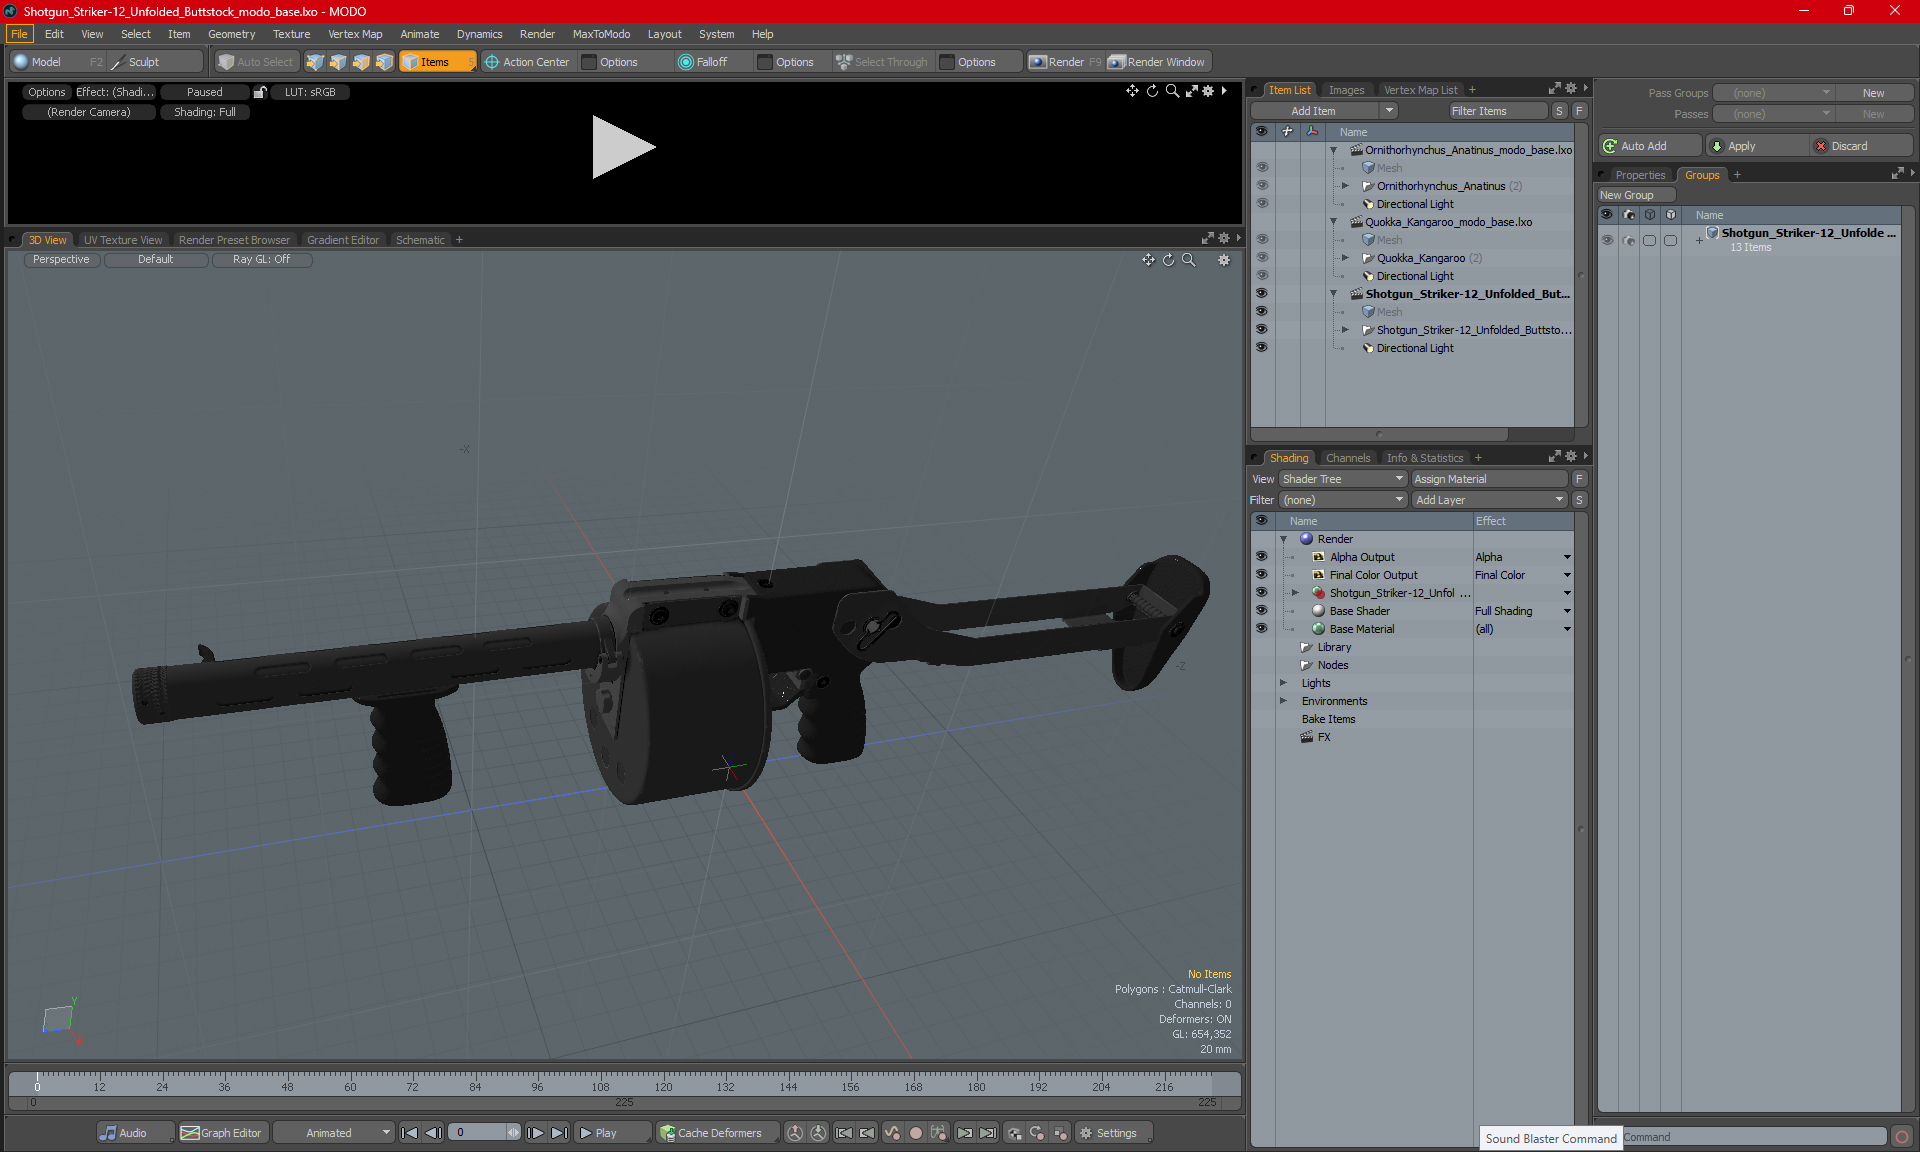Click preview zoom magnifier icon
The height and width of the screenshot is (1152, 1920).
click(1172, 91)
